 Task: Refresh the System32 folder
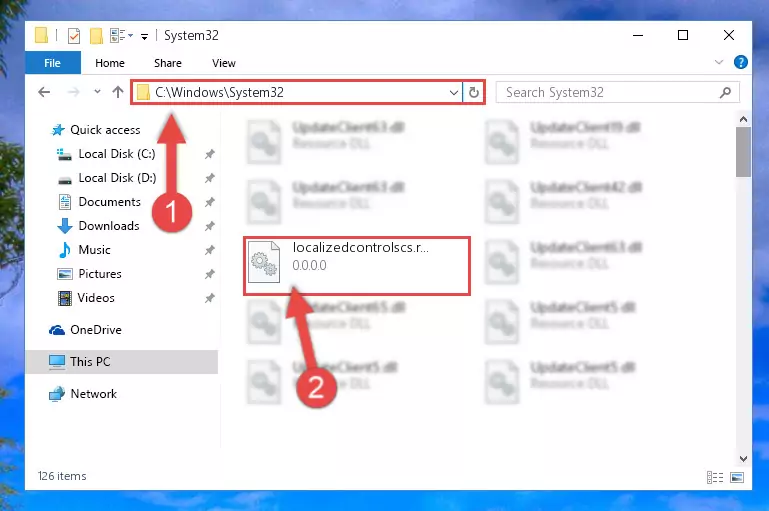point(473,92)
